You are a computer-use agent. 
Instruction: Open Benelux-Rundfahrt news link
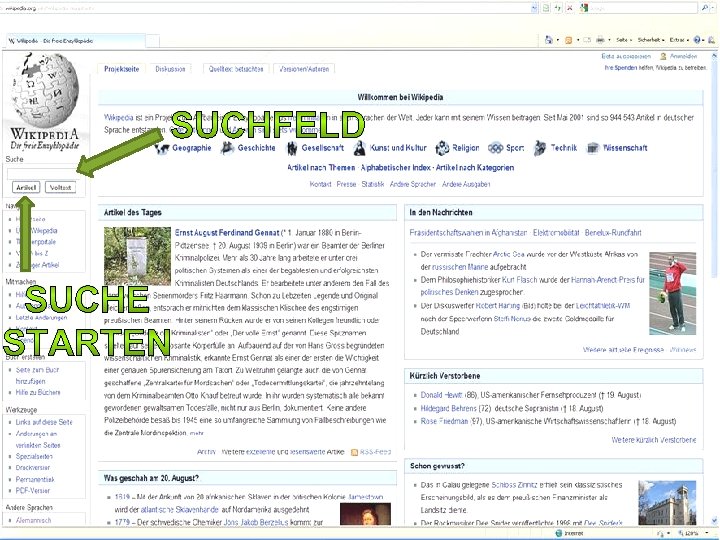[x=613, y=233]
